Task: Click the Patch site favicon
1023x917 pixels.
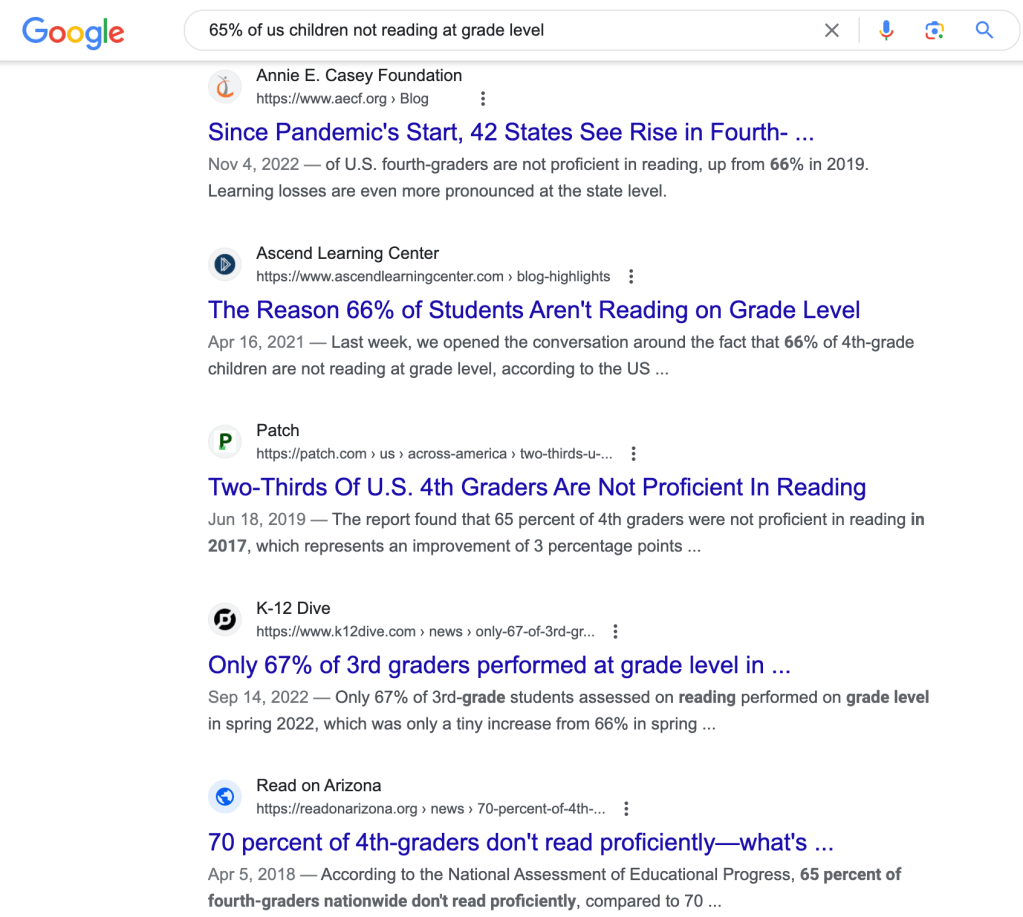Action: coord(225,442)
